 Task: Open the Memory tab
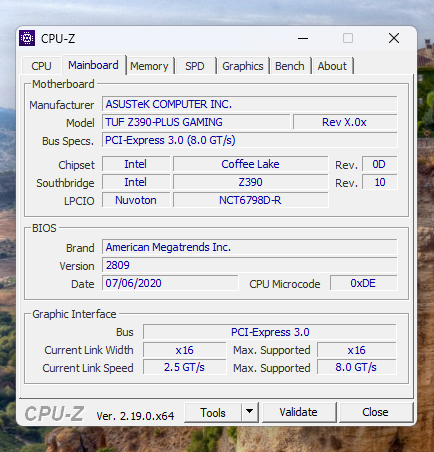coord(149,66)
